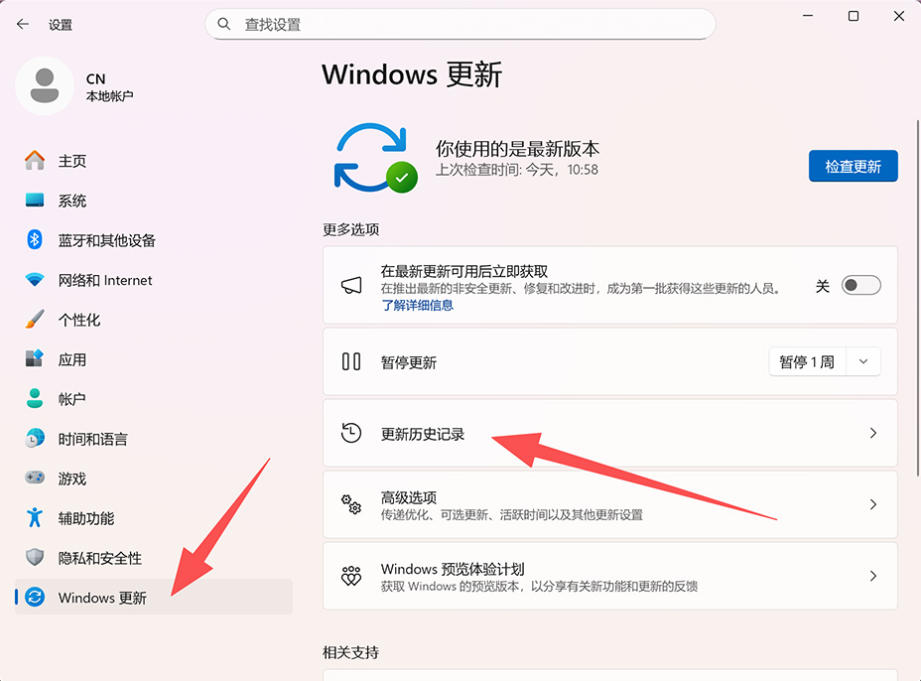Click the 网络和 Internet Wi-Fi icon
The width and height of the screenshot is (921, 681).
coord(35,280)
